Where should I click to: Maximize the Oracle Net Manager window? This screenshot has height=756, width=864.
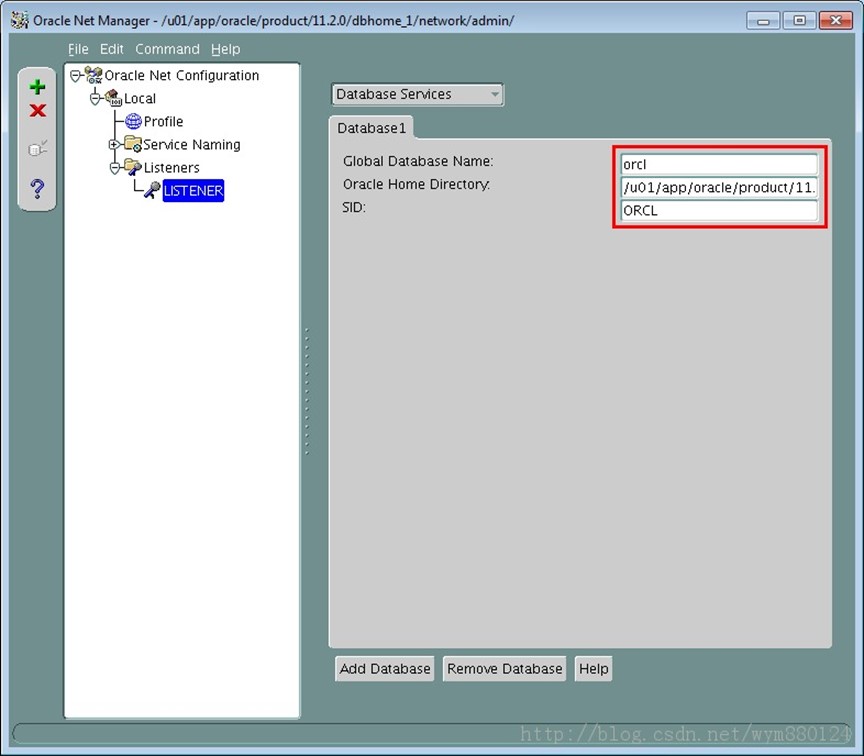[799, 21]
